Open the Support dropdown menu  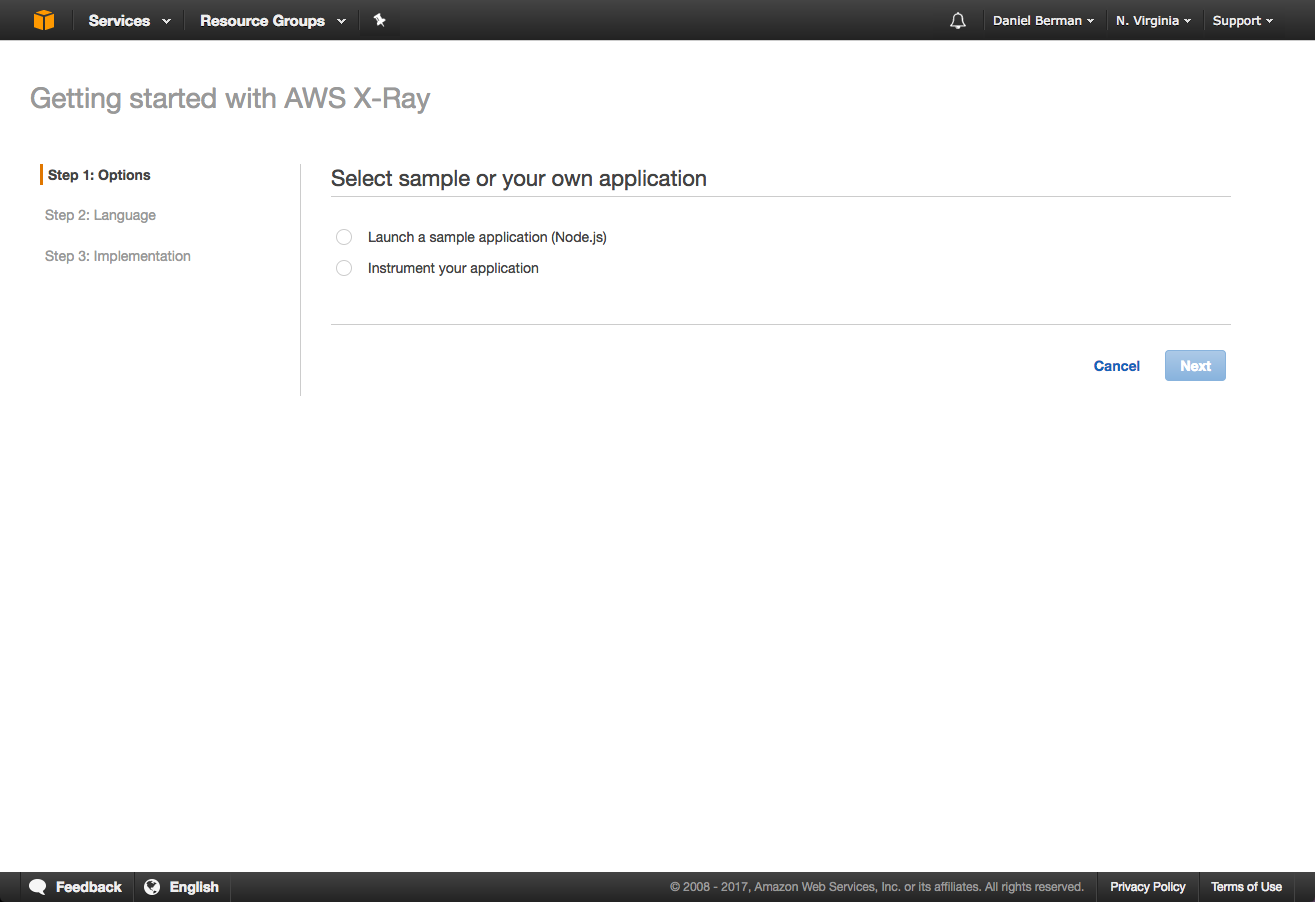coord(1243,20)
